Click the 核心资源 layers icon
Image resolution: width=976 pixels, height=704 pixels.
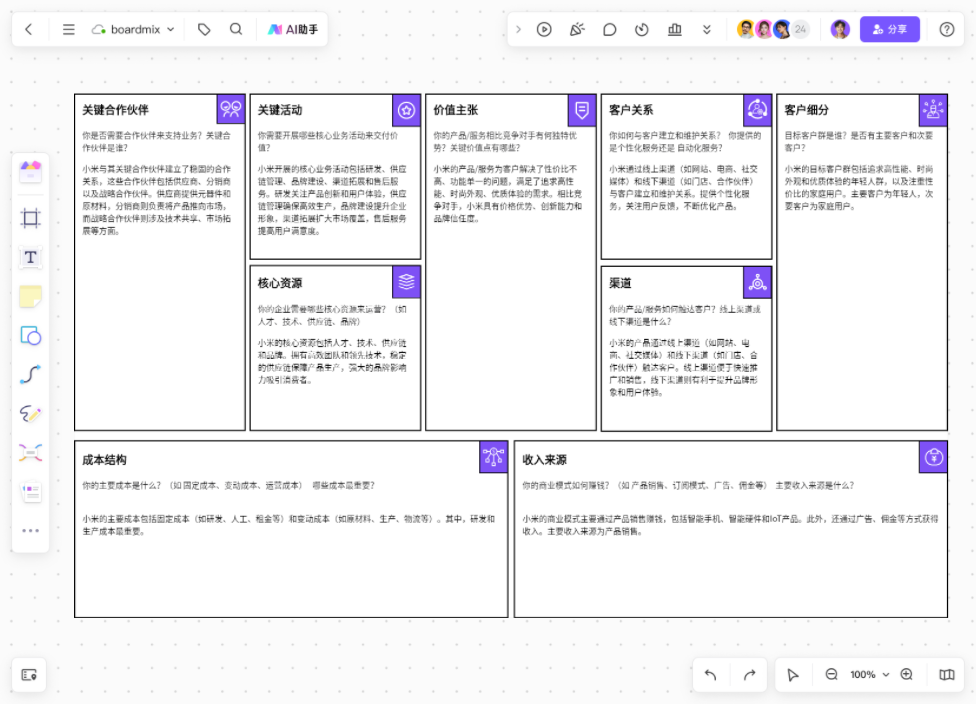point(406,282)
